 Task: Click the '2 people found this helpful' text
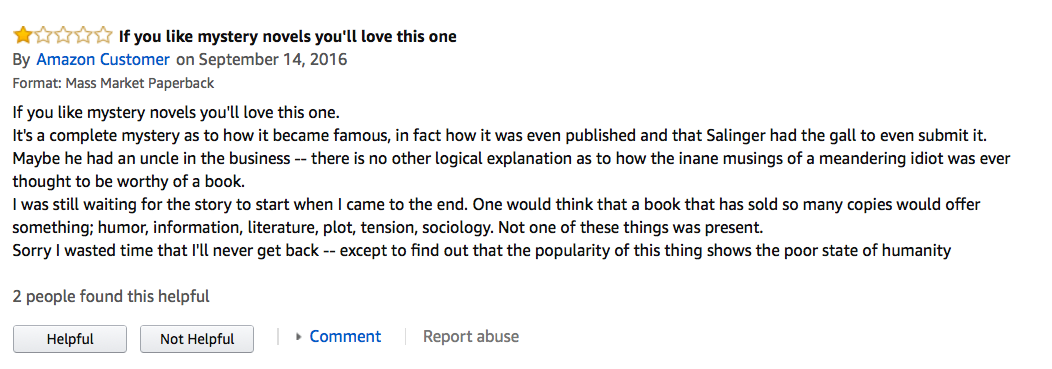[111, 296]
